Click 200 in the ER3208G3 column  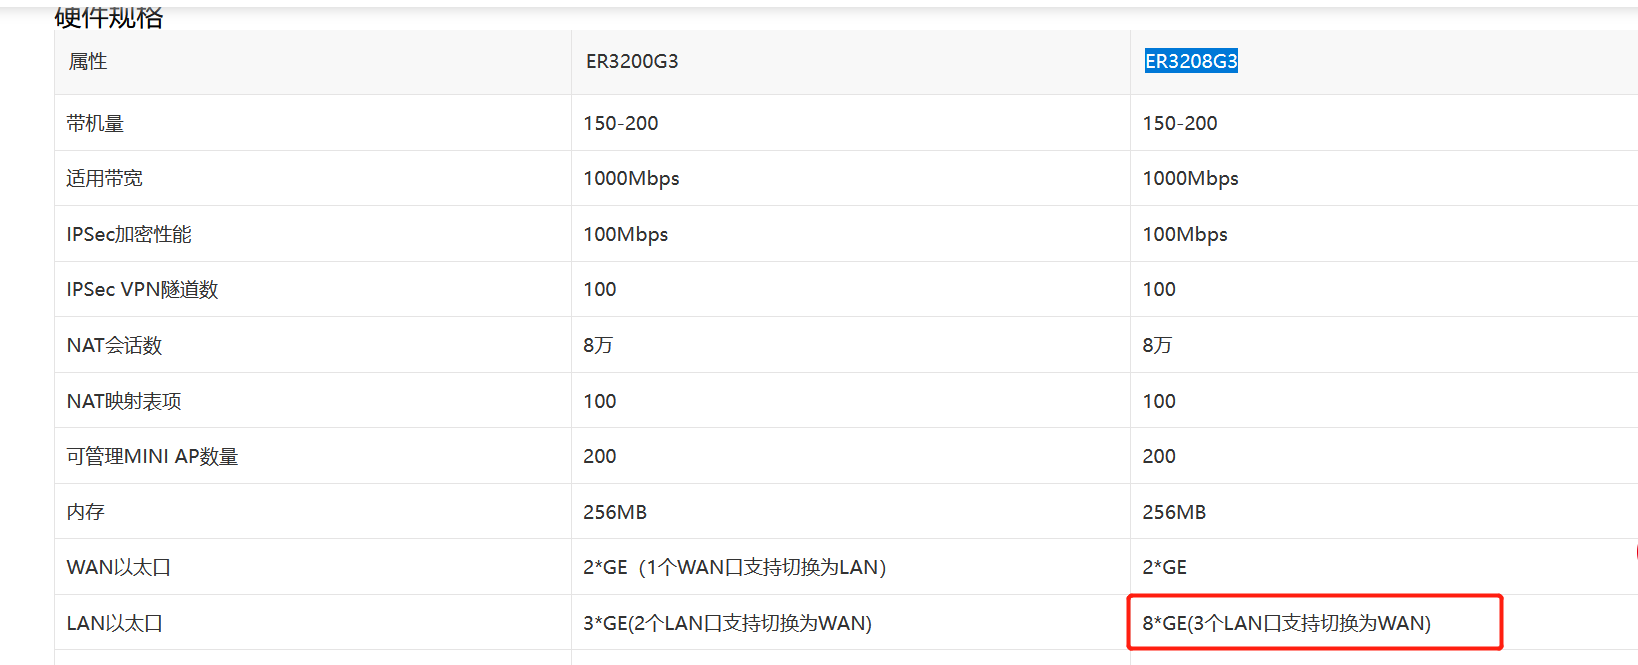point(1159,456)
